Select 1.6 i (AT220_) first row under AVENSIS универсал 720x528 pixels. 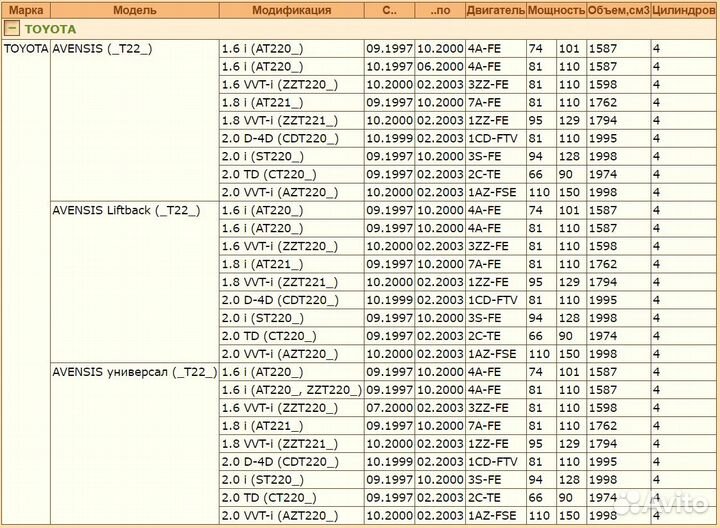(262, 372)
